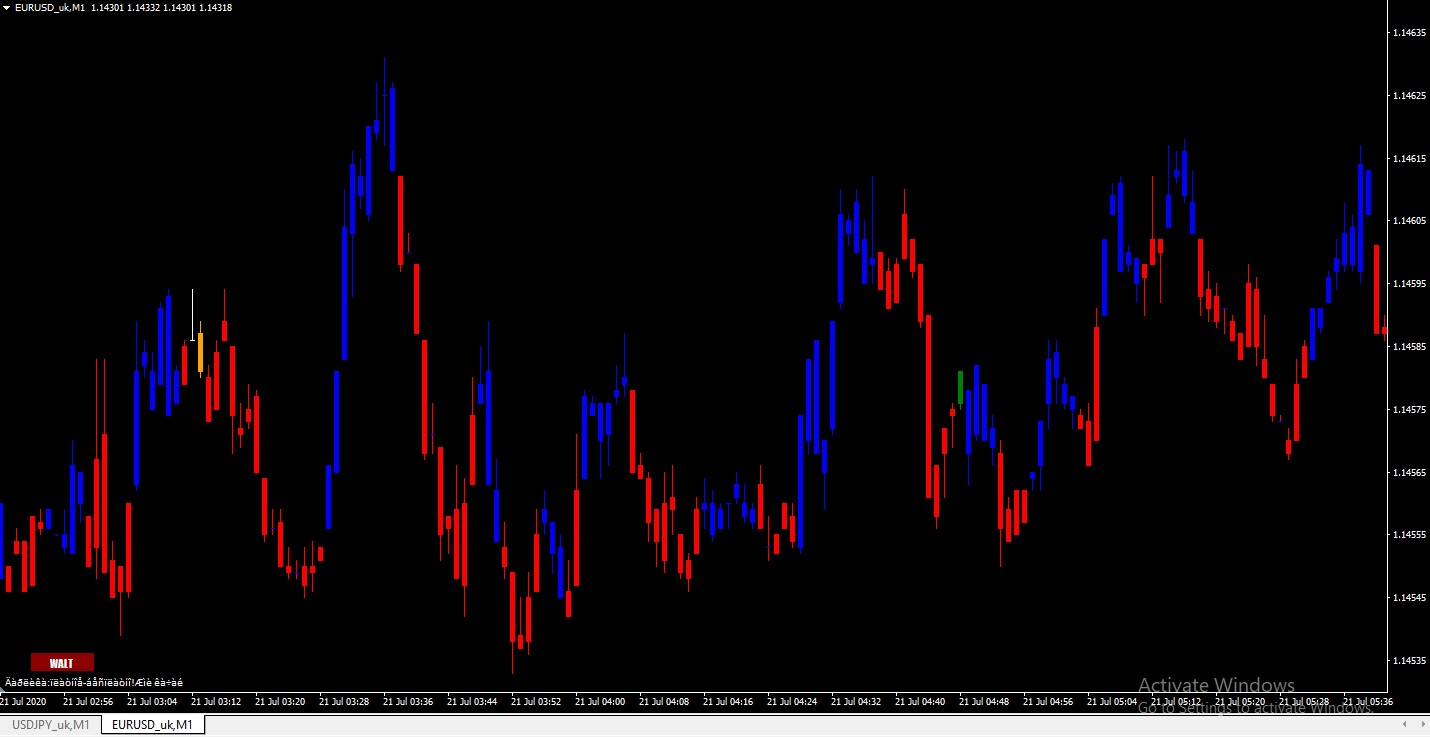Click the left chart-tab scroll arrow
Image resolution: width=1430 pixels, height=737 pixels.
(x=1405, y=724)
